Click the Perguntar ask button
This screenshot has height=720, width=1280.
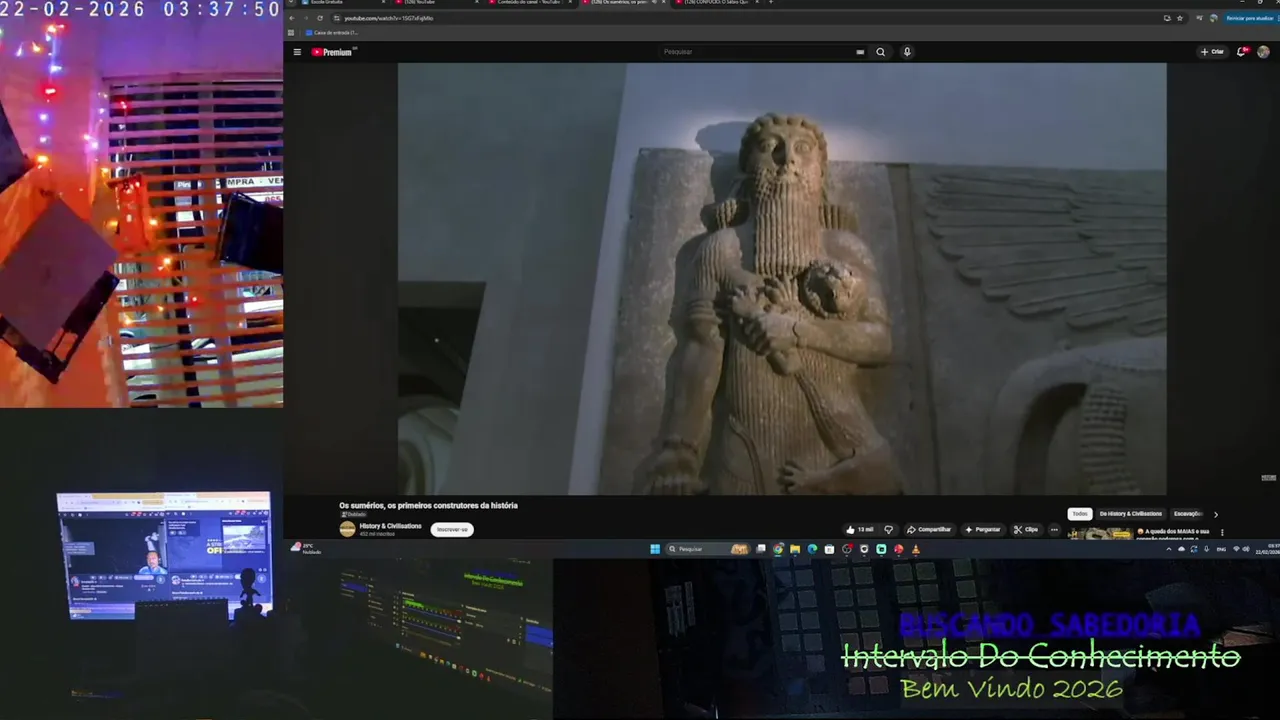point(983,530)
